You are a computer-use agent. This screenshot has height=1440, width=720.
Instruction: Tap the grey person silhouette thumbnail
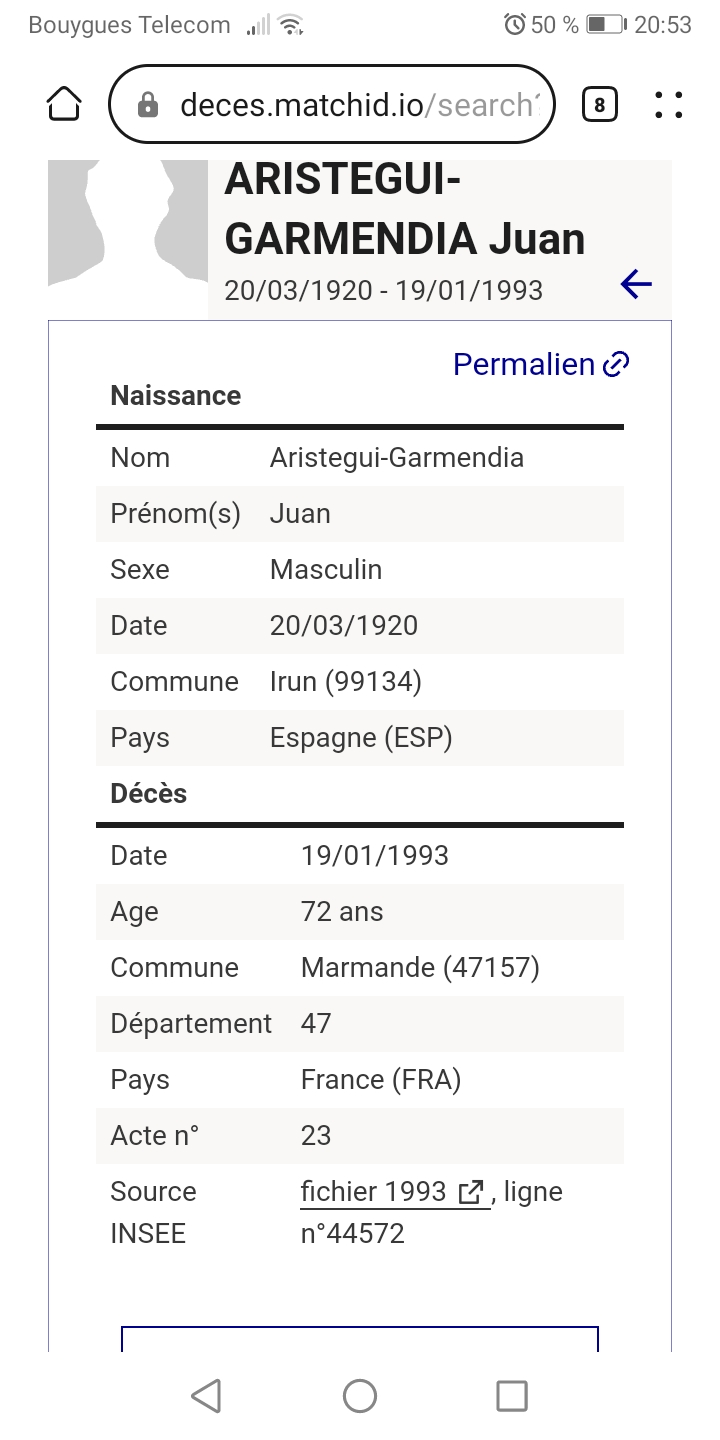pos(127,222)
